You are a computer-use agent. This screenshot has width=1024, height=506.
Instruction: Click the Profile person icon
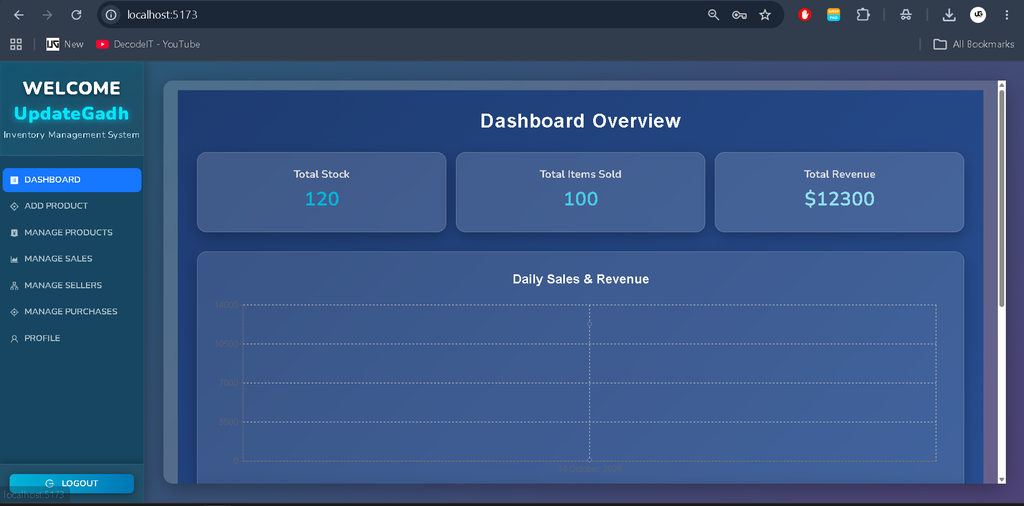14,339
